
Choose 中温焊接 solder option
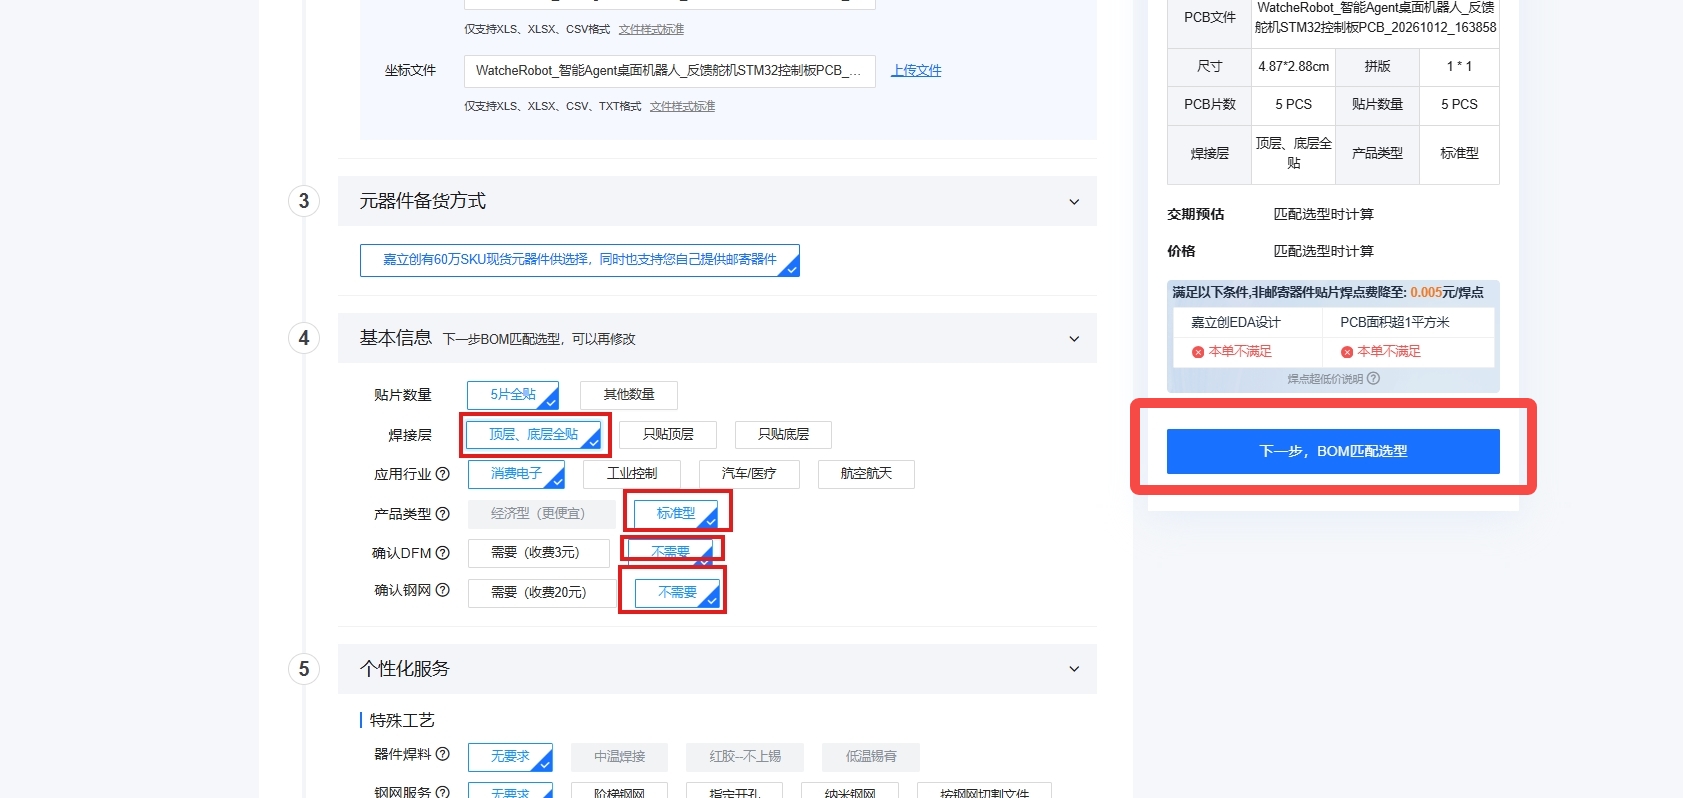pyautogui.click(x=620, y=757)
